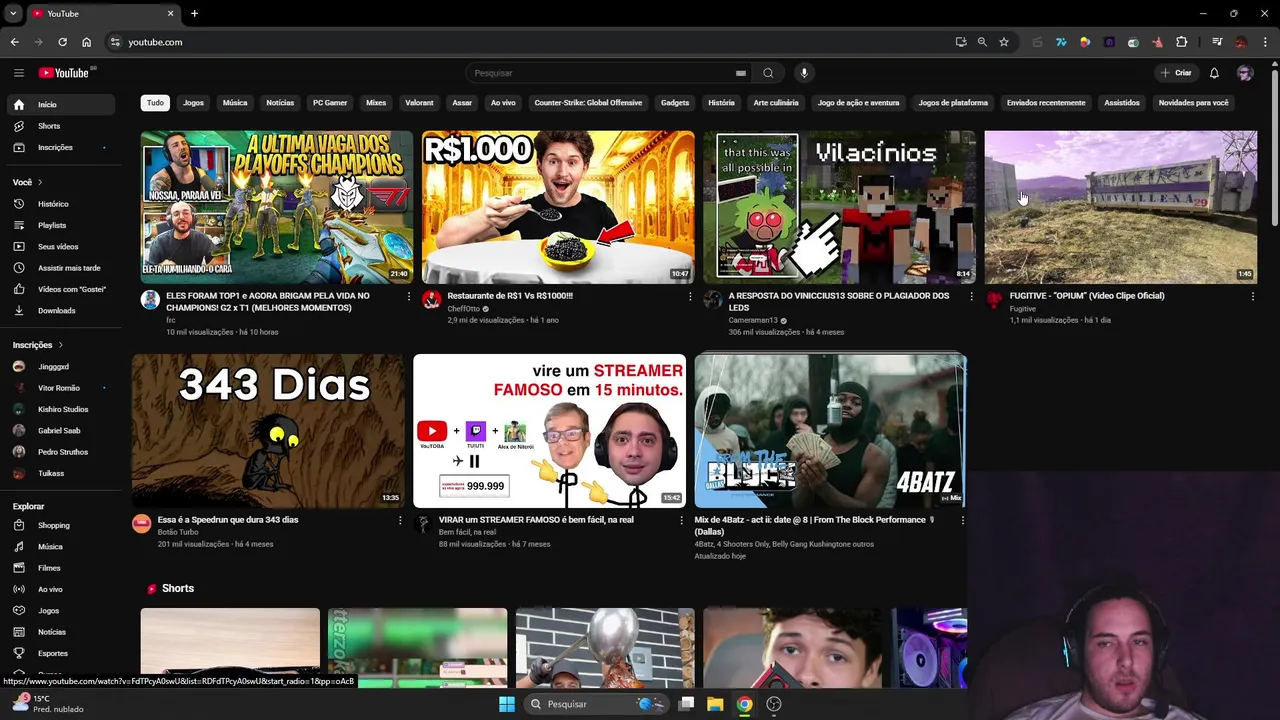Open Notícias in Explorar section
The image size is (1280, 720).
[x=60, y=632]
